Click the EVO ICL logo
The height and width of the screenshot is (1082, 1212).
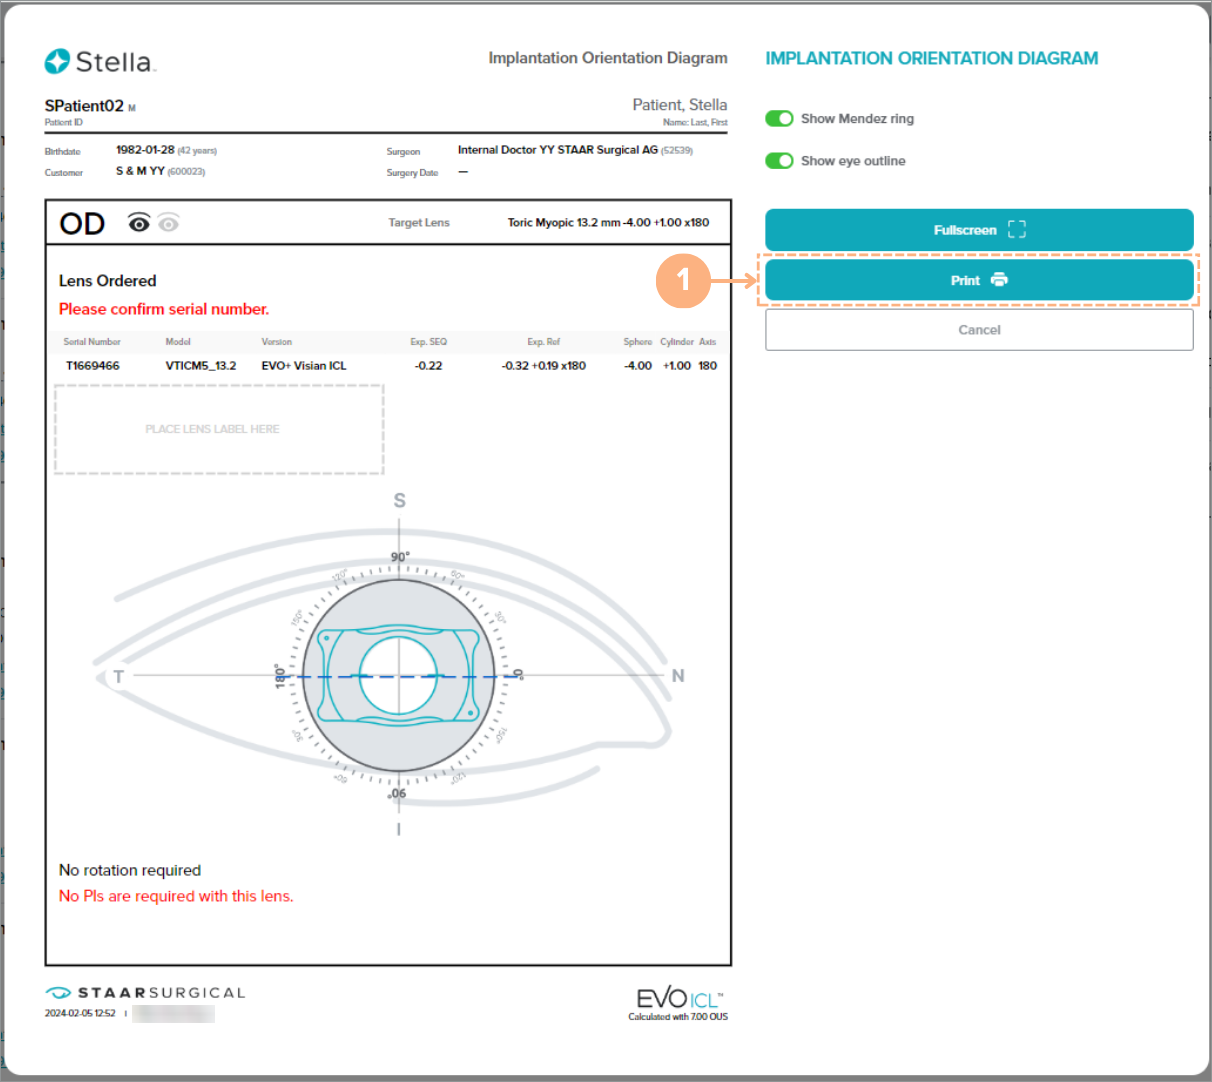tap(679, 998)
